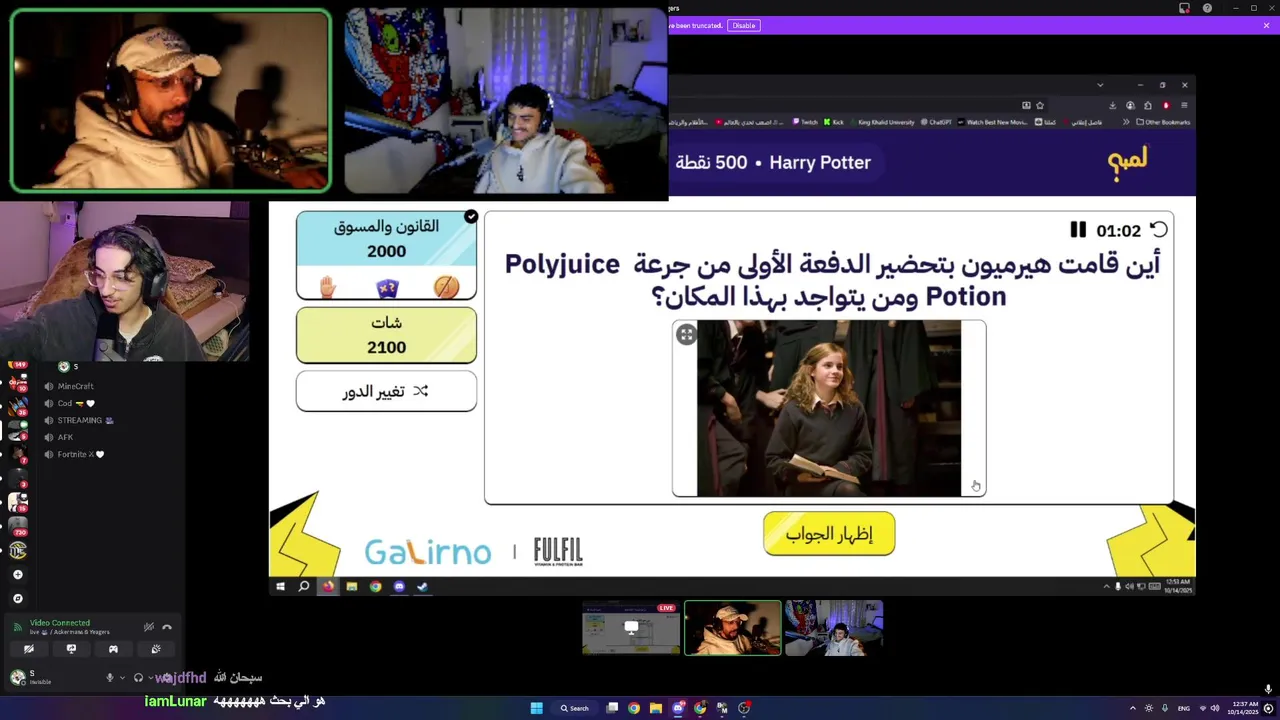
Task: Use the orange circle helper icon for the first team
Action: pos(446,288)
